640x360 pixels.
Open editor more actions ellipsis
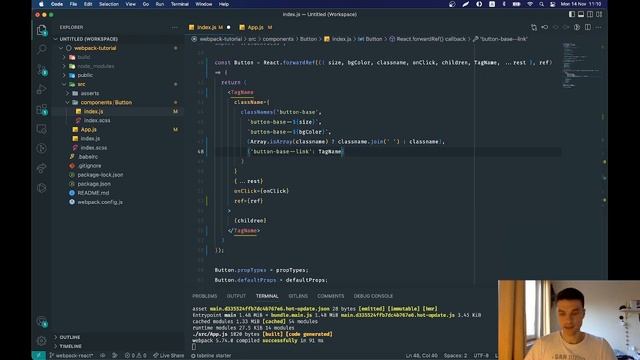(x=598, y=27)
